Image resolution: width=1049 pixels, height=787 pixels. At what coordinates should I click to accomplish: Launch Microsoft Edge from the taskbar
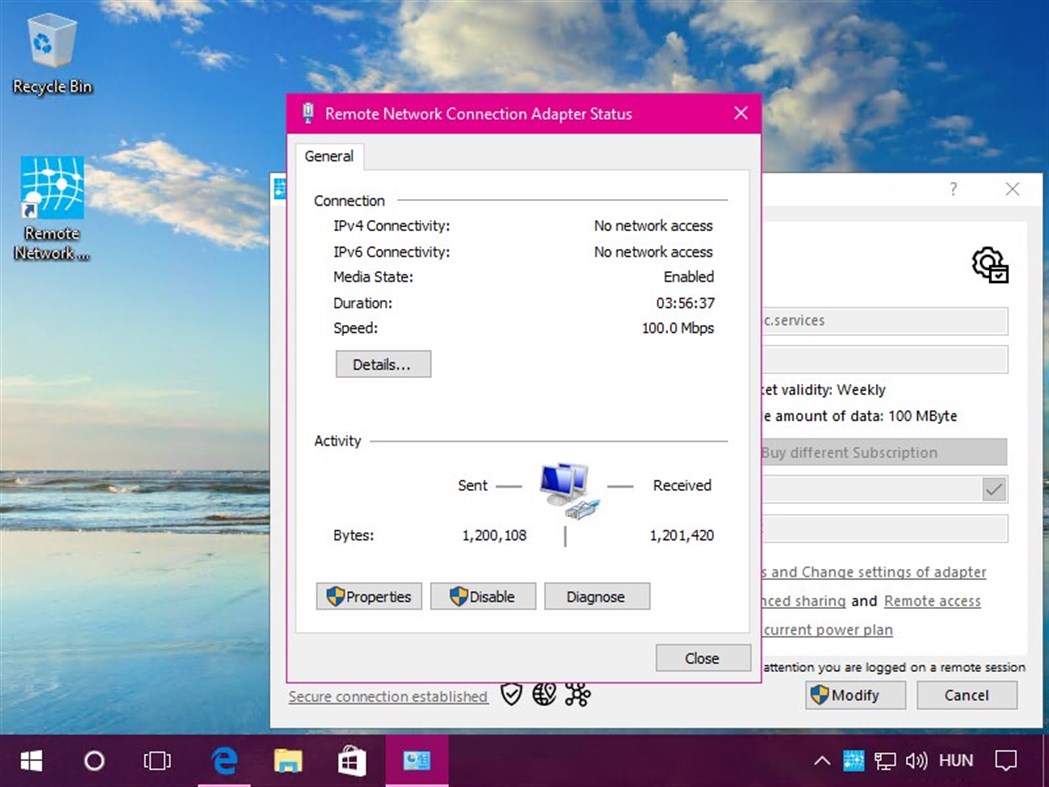224,760
